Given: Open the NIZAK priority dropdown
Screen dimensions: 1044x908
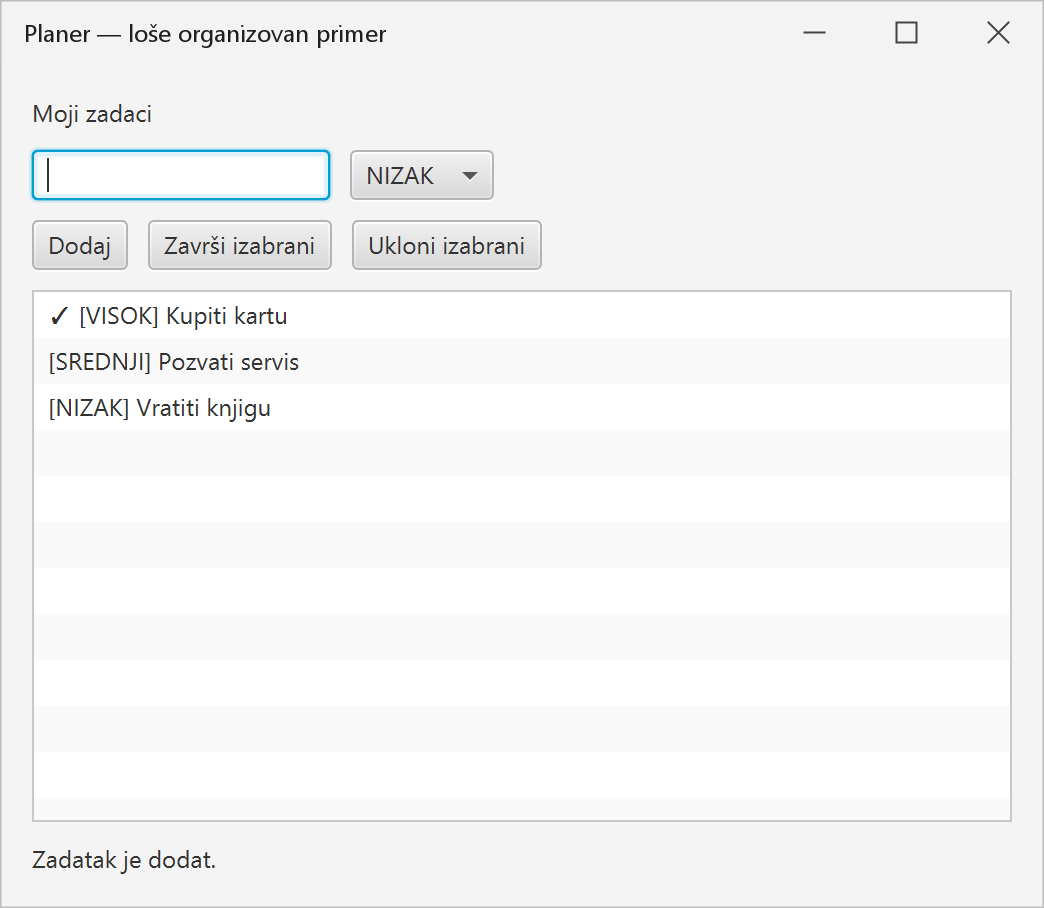Looking at the screenshot, I should click(422, 175).
